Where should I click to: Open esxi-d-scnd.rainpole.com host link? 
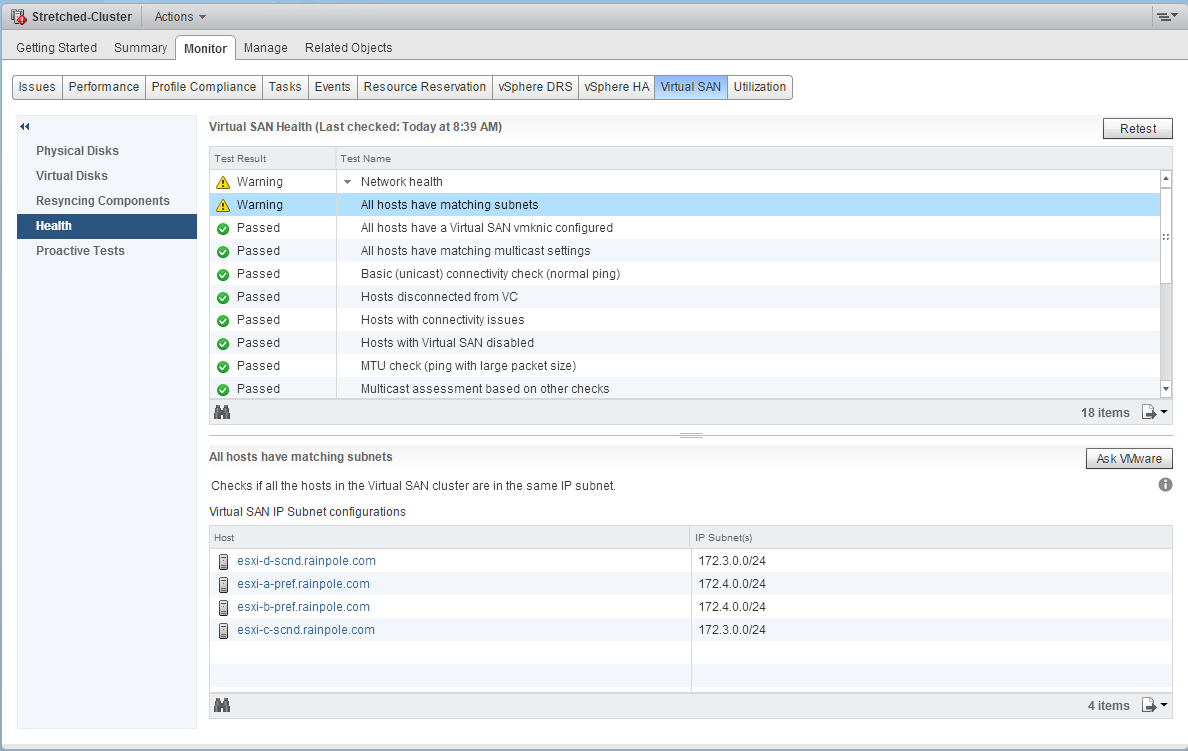pos(306,561)
